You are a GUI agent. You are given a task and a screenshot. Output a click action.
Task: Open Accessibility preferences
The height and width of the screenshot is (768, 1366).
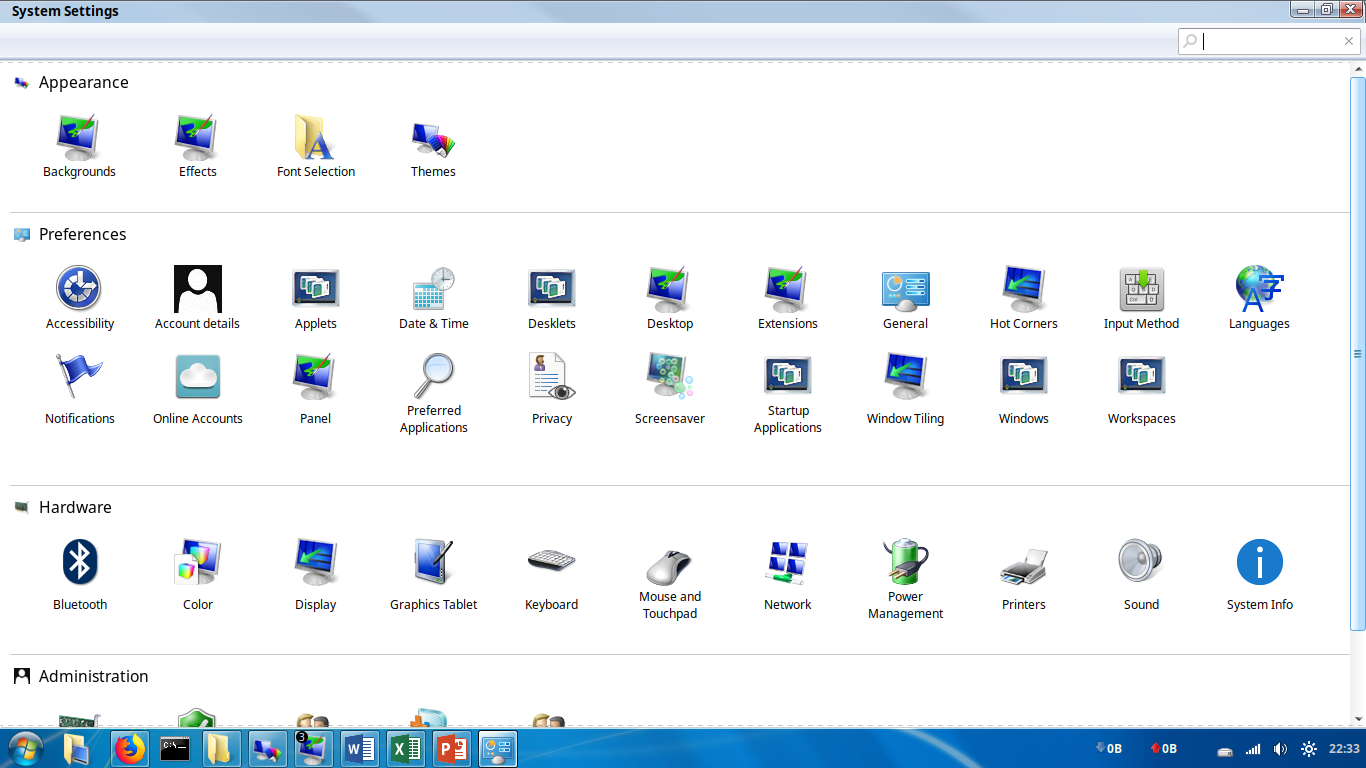tap(79, 298)
